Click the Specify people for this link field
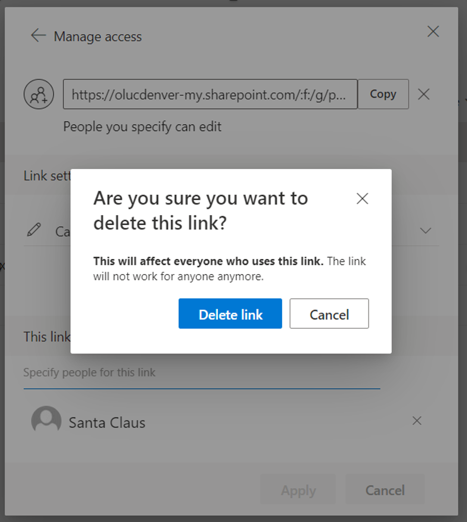 point(202,373)
